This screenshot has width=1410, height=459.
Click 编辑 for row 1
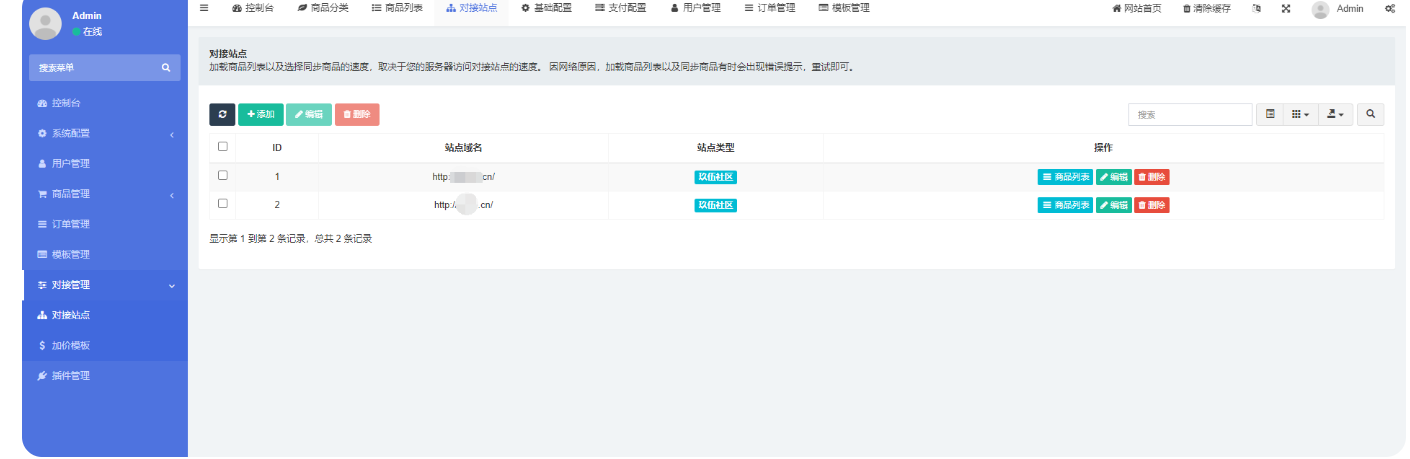pyautogui.click(x=1114, y=177)
